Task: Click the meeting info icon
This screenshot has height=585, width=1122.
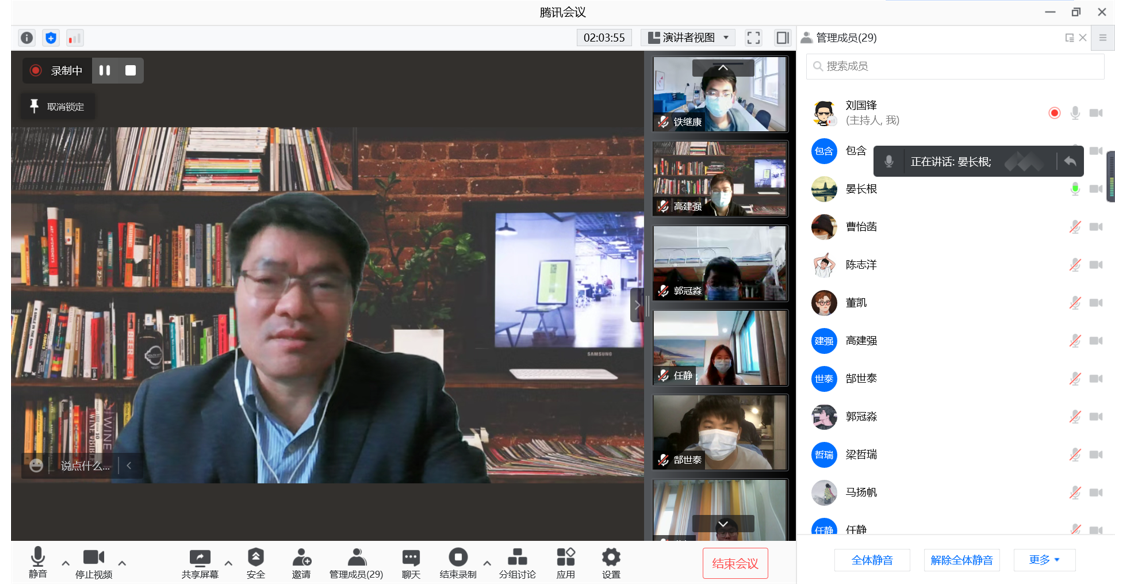Action: coord(27,38)
